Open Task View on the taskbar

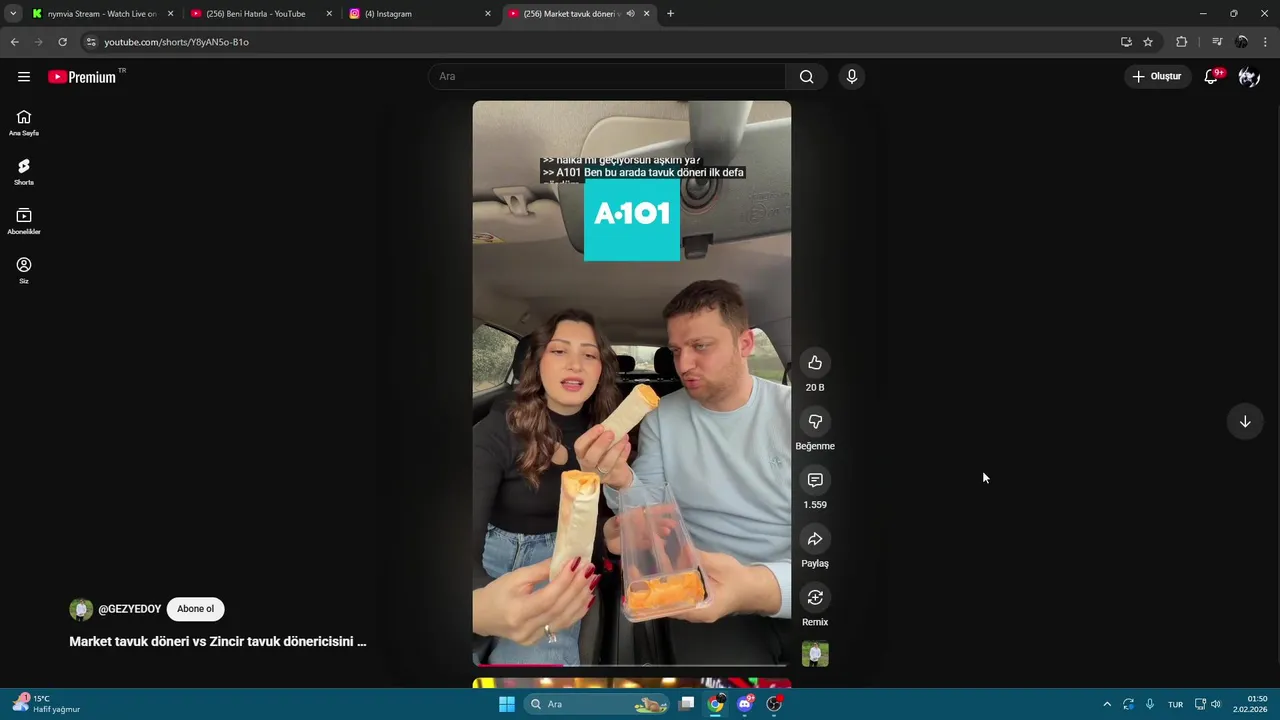(x=687, y=704)
